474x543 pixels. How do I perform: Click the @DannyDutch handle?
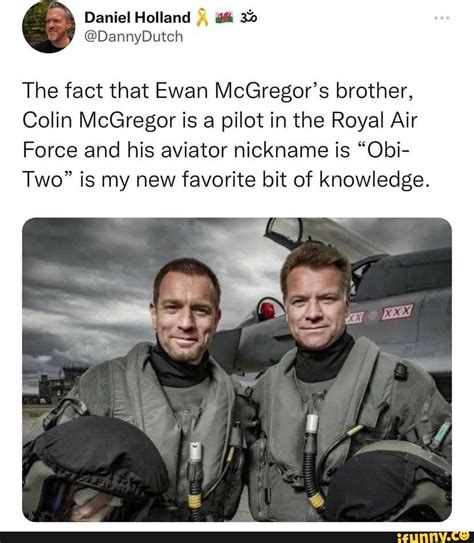[134, 36]
